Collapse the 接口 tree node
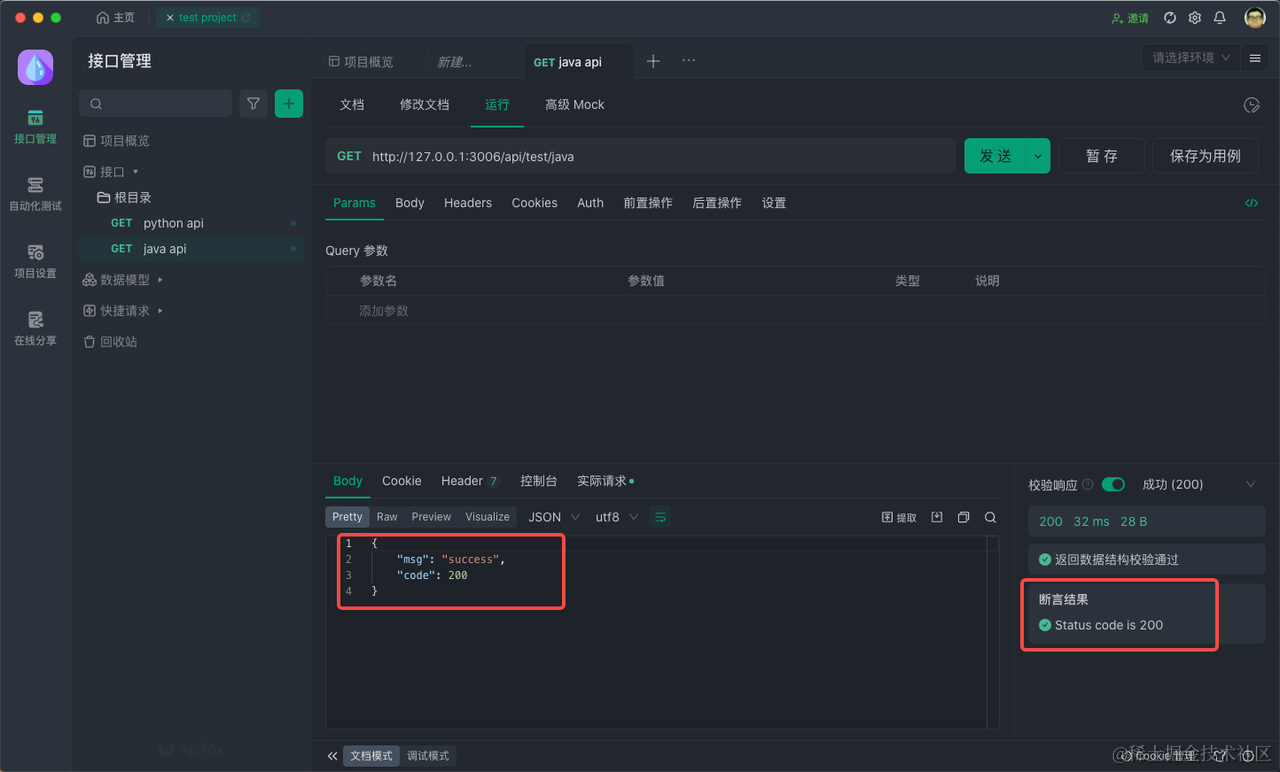Screen dimensions: 1280x772 pos(135,172)
